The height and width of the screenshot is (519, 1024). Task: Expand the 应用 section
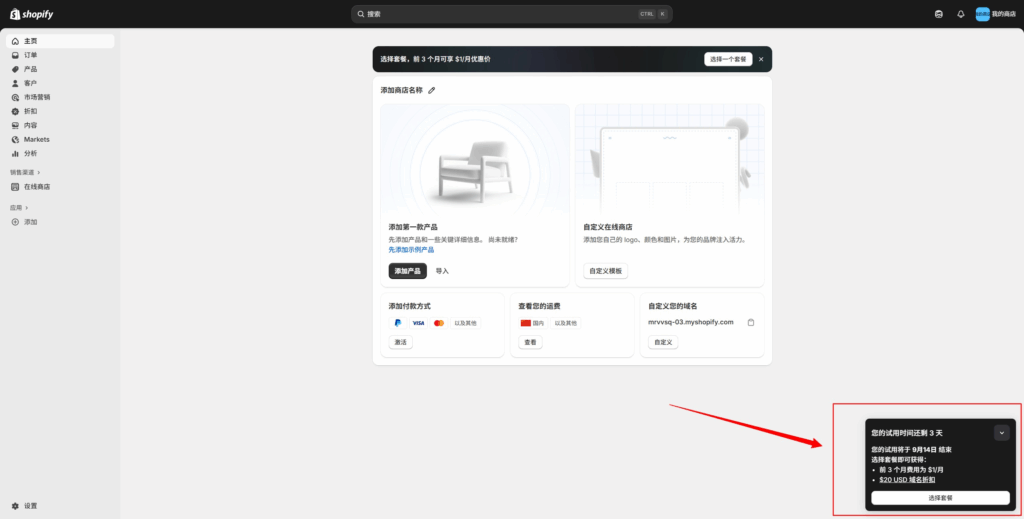coord(19,207)
